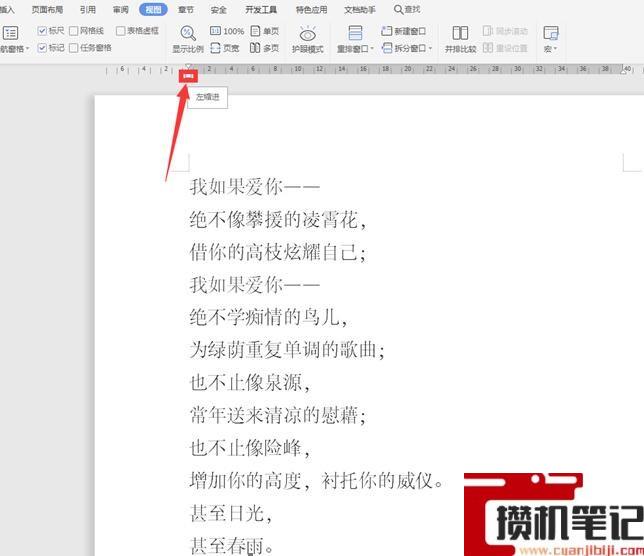Turn on eye protection mode (护眼模式)
This screenshot has height=556, width=644.
point(308,39)
